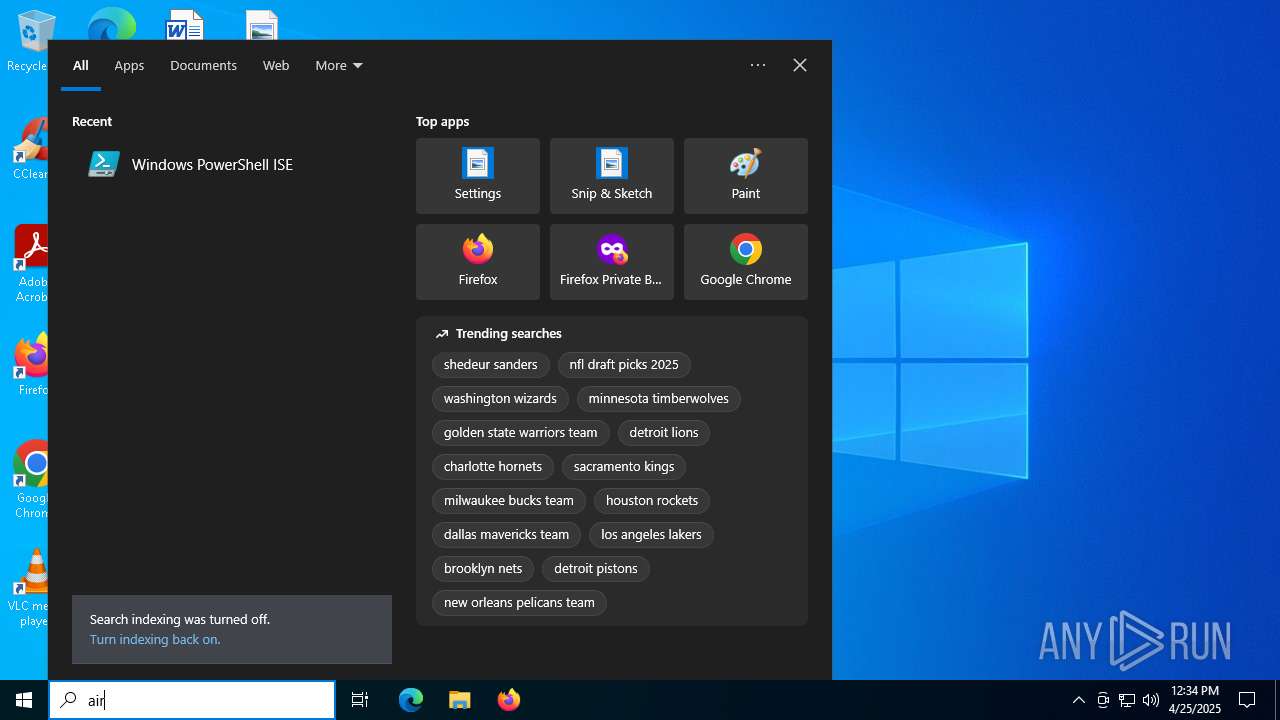Click the Show desktop sliver

pyautogui.click(x=1277, y=700)
